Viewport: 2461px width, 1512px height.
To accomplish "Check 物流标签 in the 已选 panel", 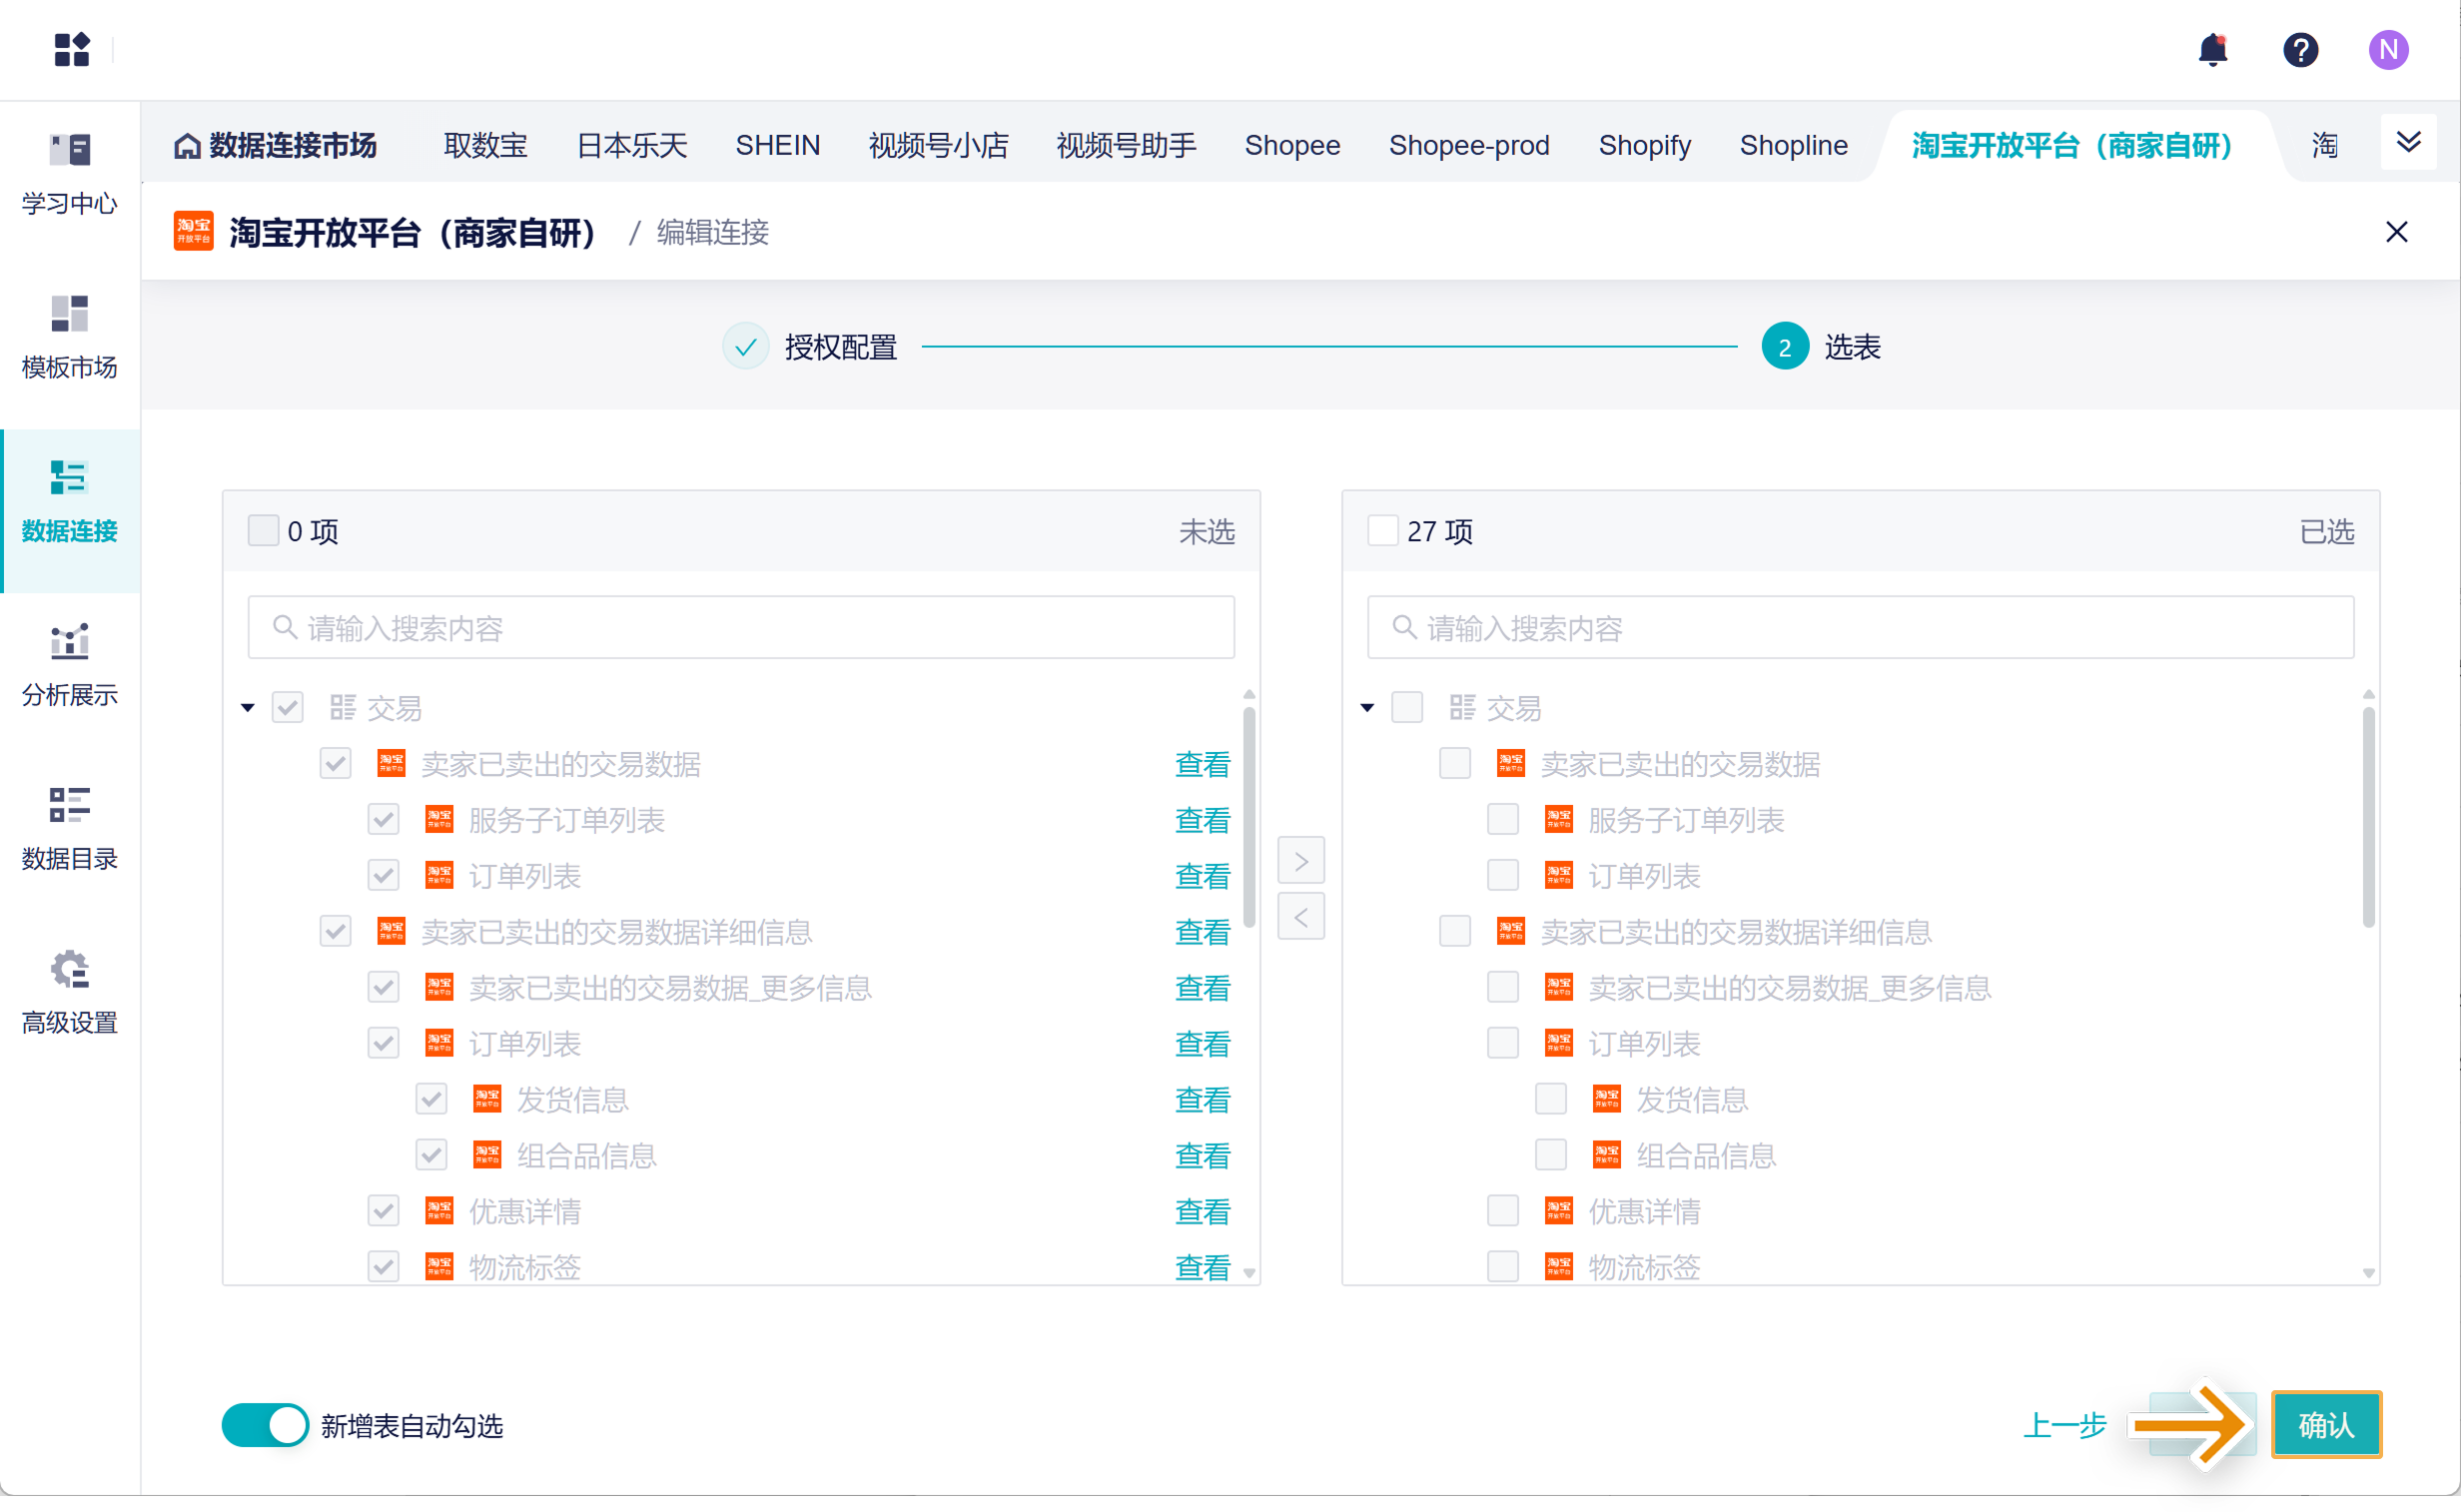I will click(x=1503, y=1267).
